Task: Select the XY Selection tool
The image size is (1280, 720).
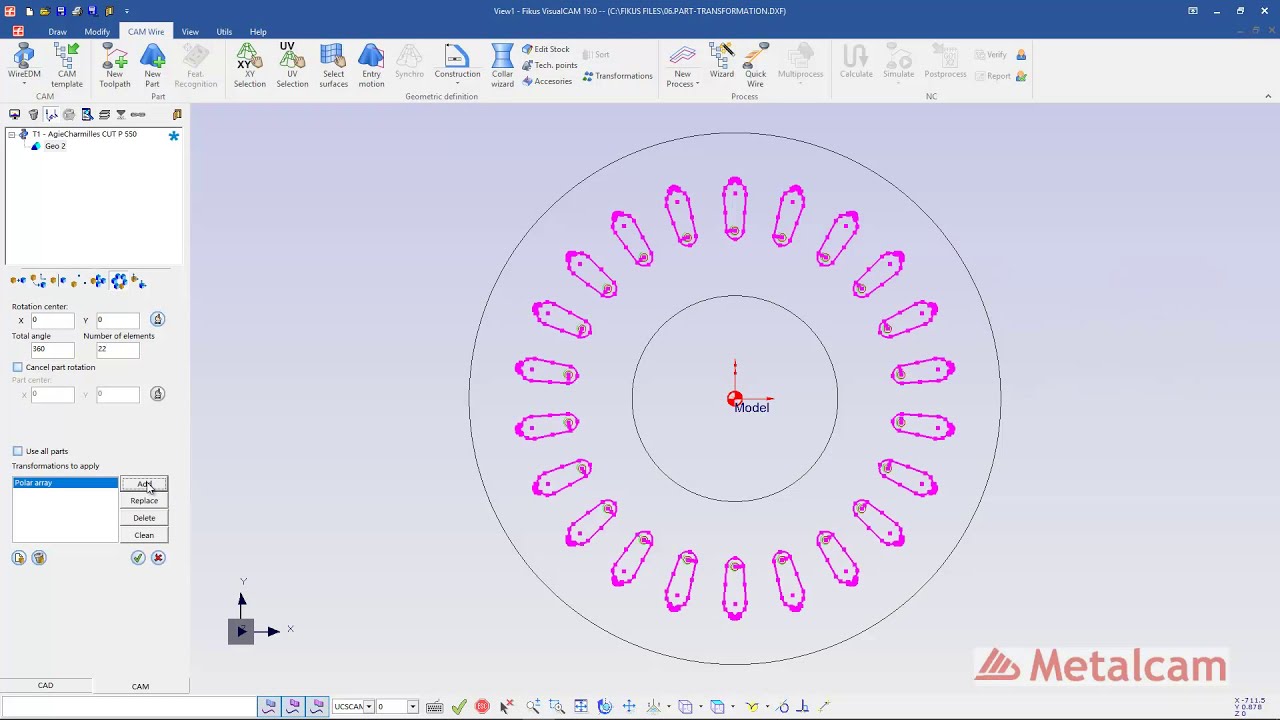Action: tap(249, 65)
